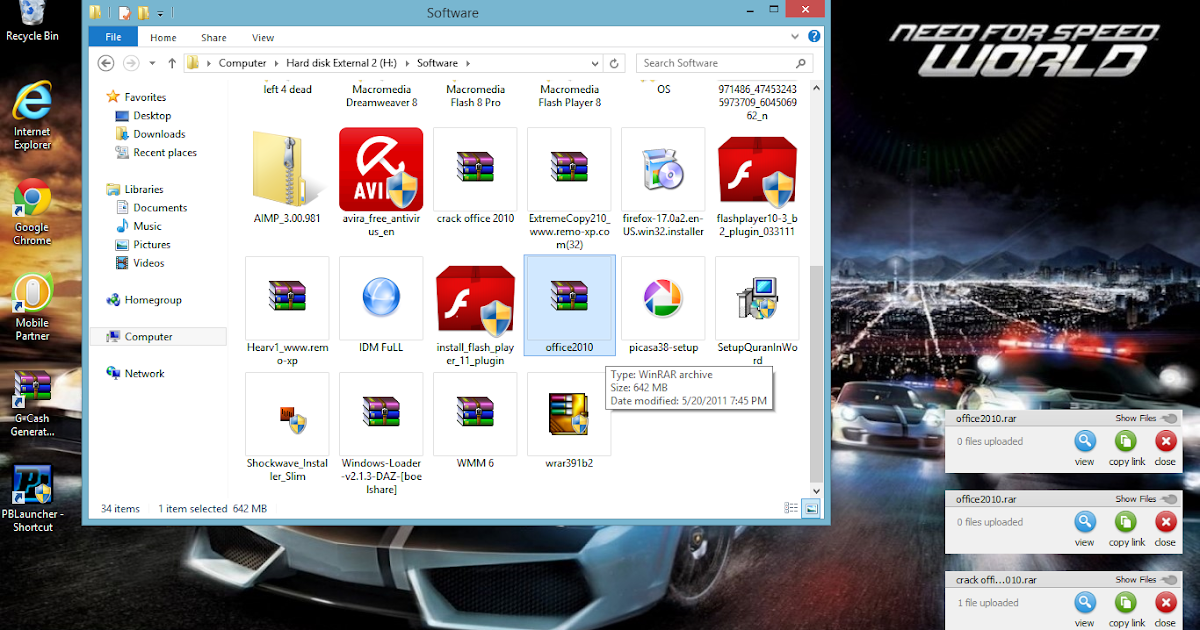The height and width of the screenshot is (630, 1200).
Task: Select Network in navigation pane
Action: pos(135,373)
